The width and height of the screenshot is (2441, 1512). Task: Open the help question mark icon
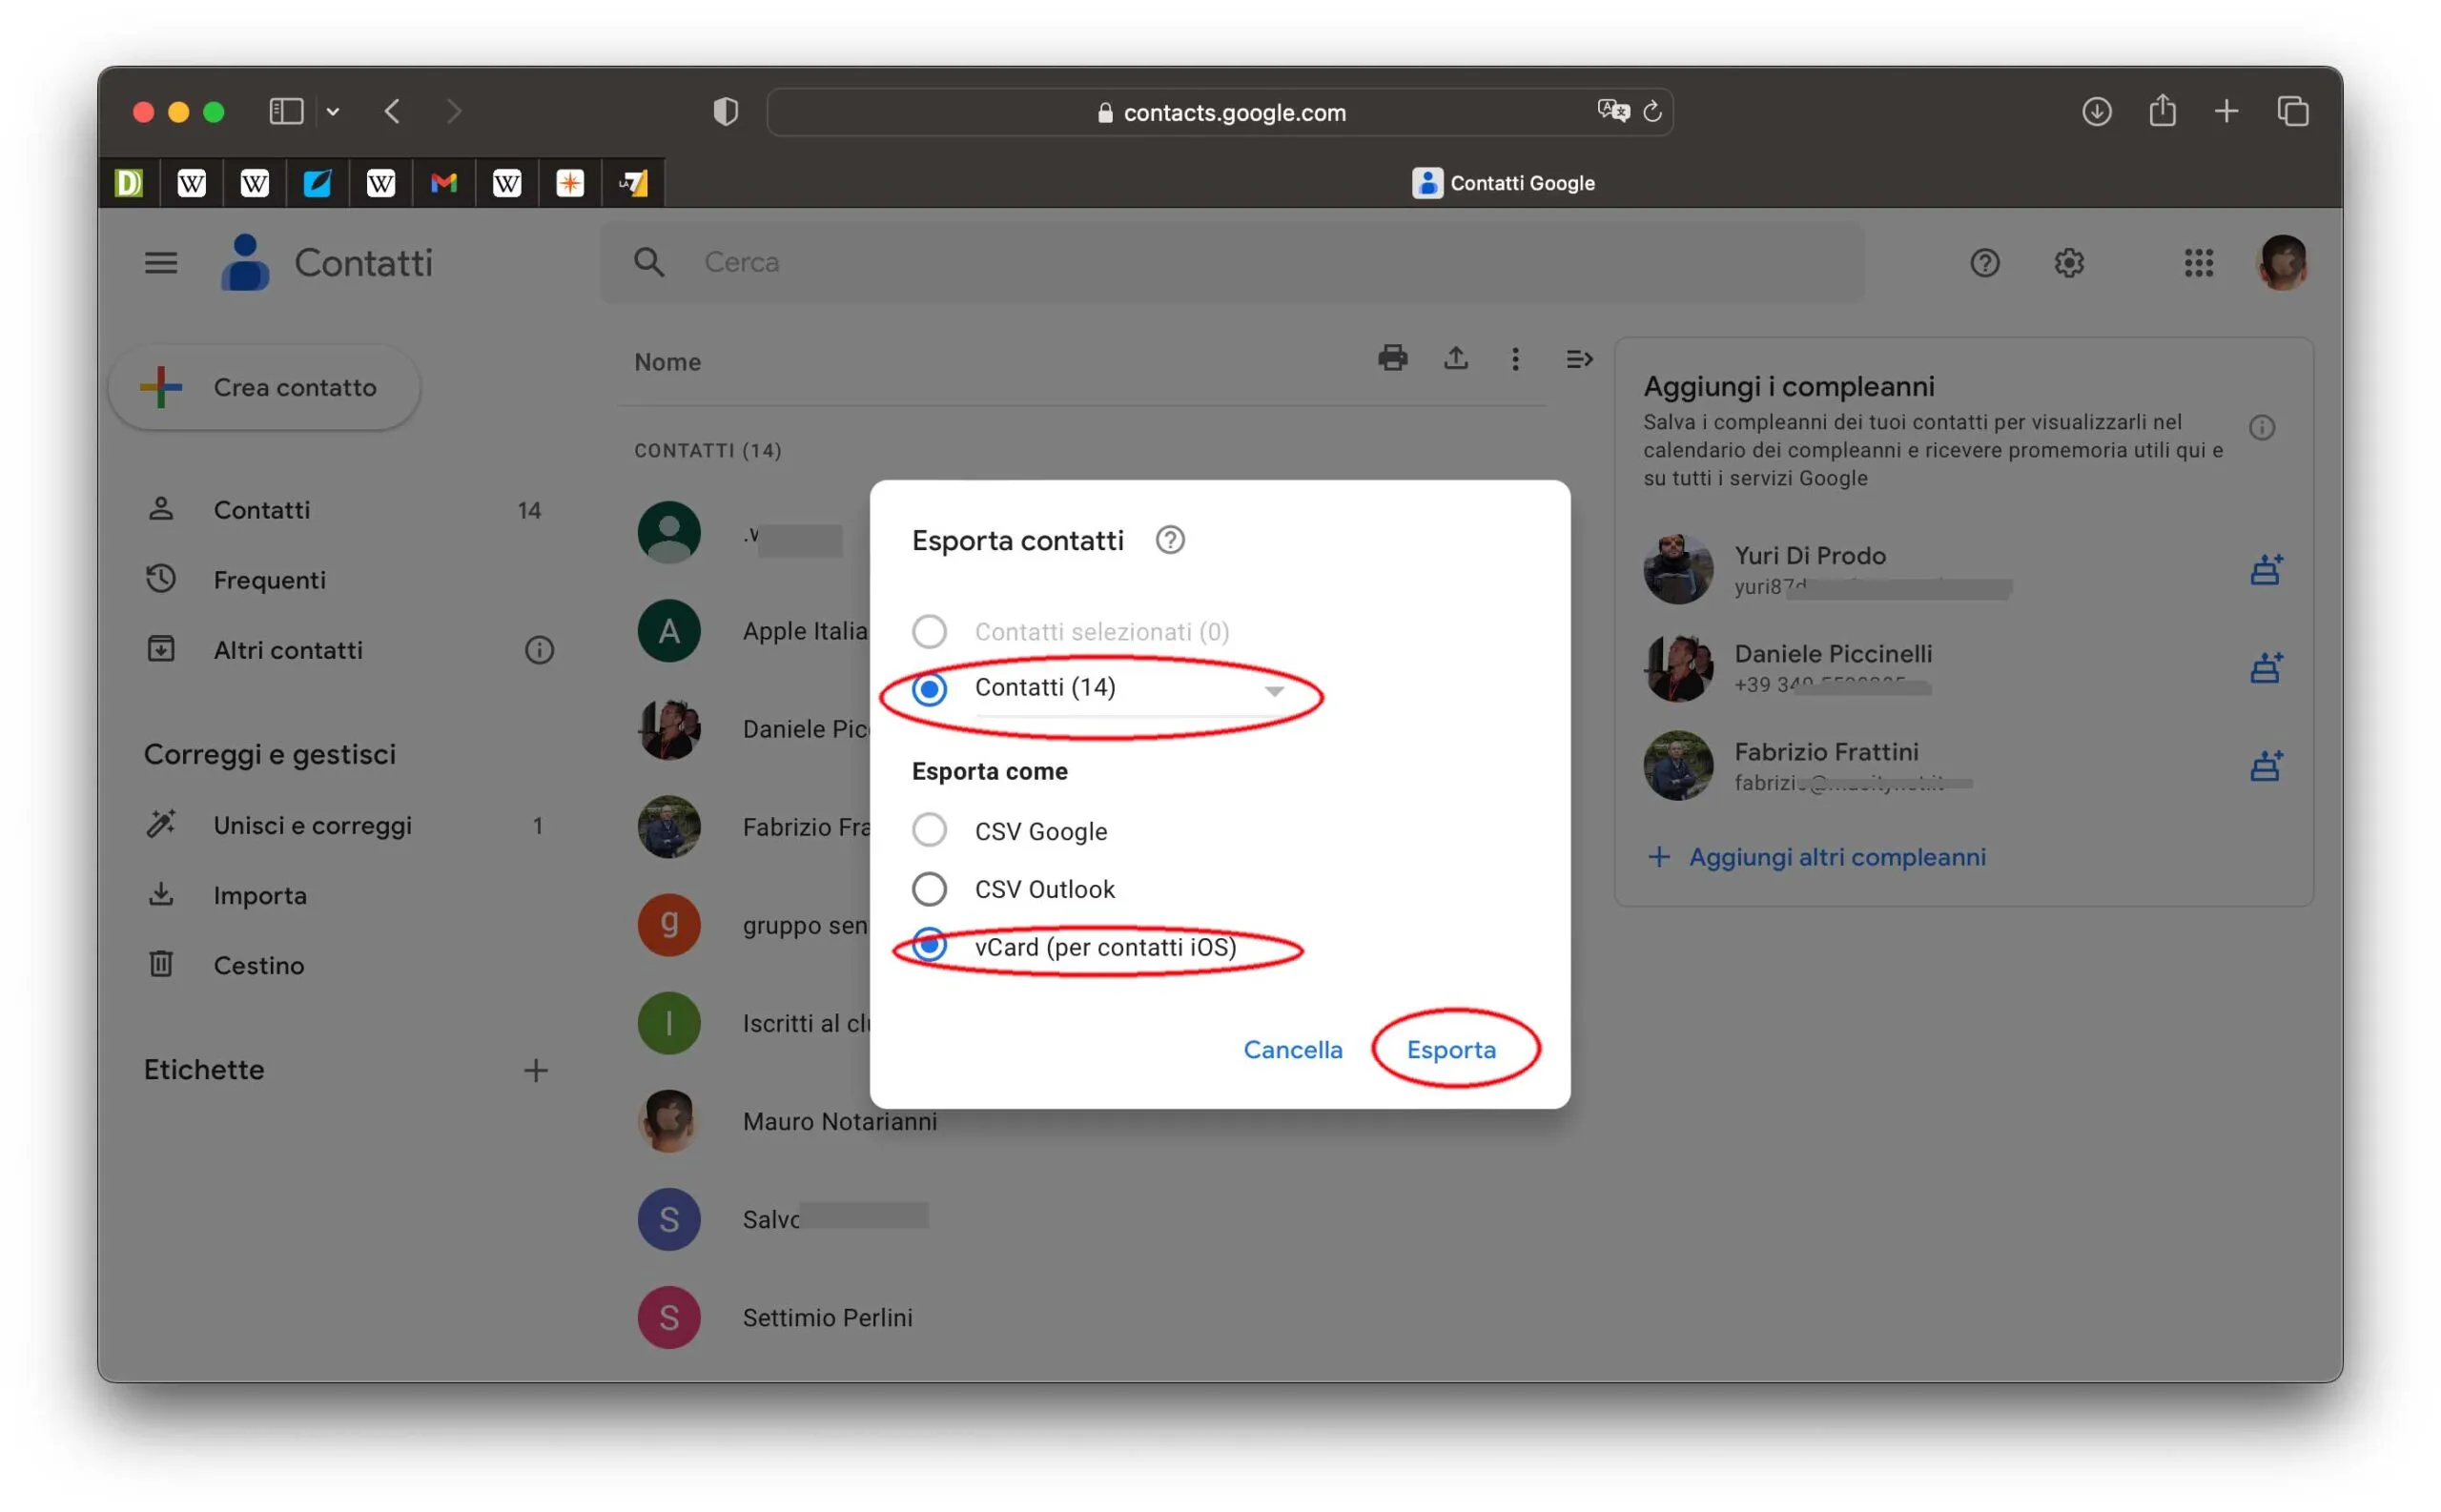(x=1984, y=262)
